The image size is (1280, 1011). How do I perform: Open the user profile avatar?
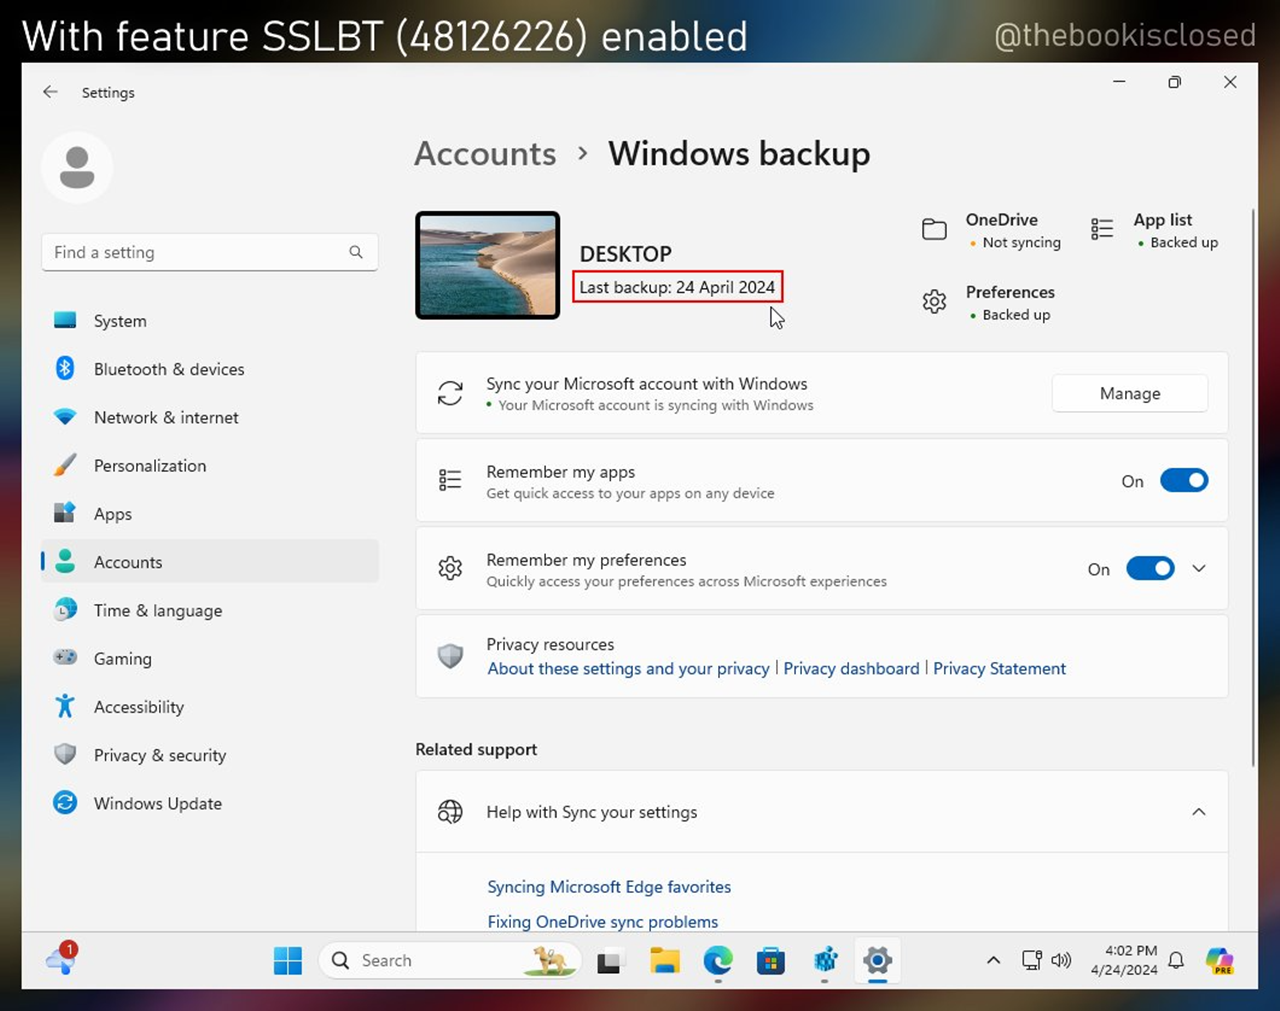(x=77, y=167)
